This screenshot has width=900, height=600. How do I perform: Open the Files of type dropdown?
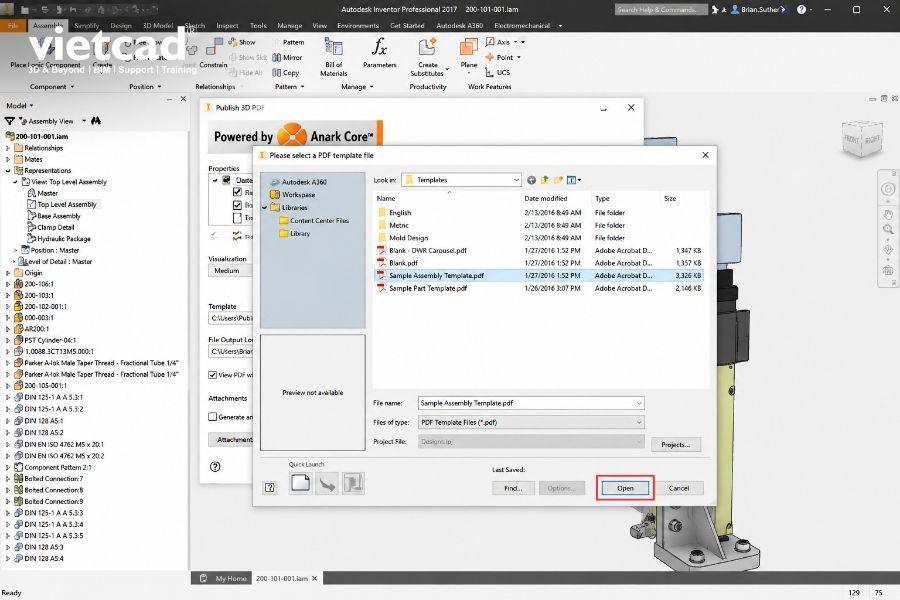click(x=638, y=423)
